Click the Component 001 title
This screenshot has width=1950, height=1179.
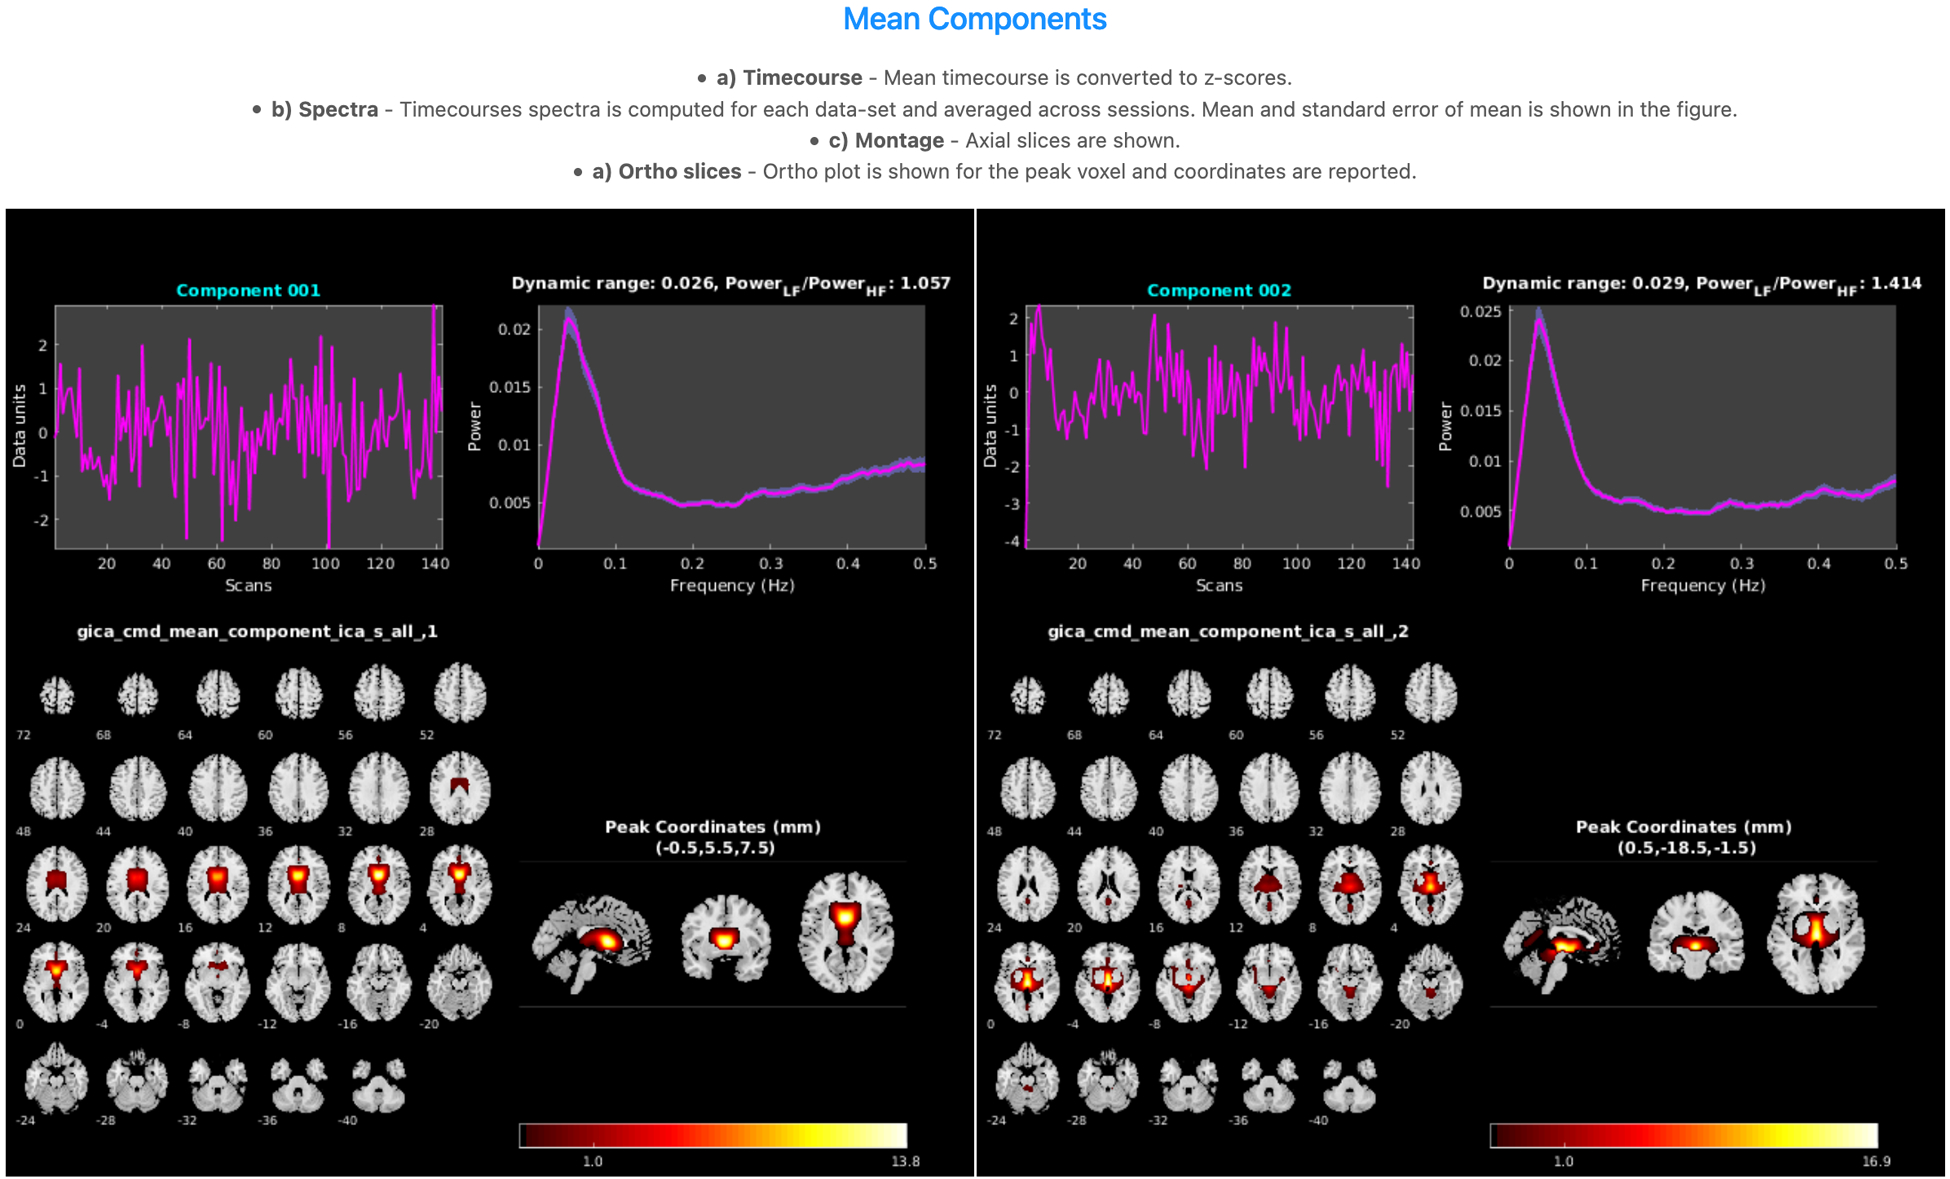point(248,290)
